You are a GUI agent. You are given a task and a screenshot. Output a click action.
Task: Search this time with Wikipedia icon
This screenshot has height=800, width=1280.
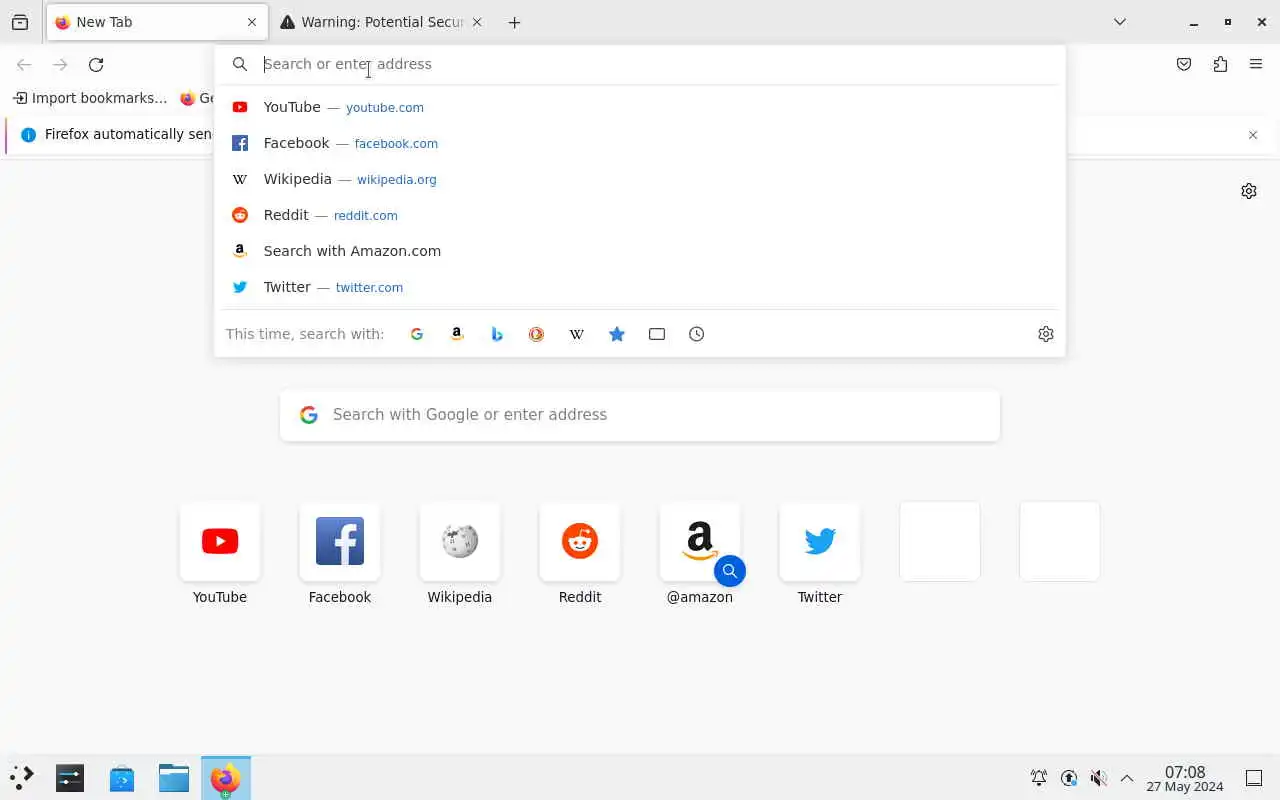tap(577, 334)
